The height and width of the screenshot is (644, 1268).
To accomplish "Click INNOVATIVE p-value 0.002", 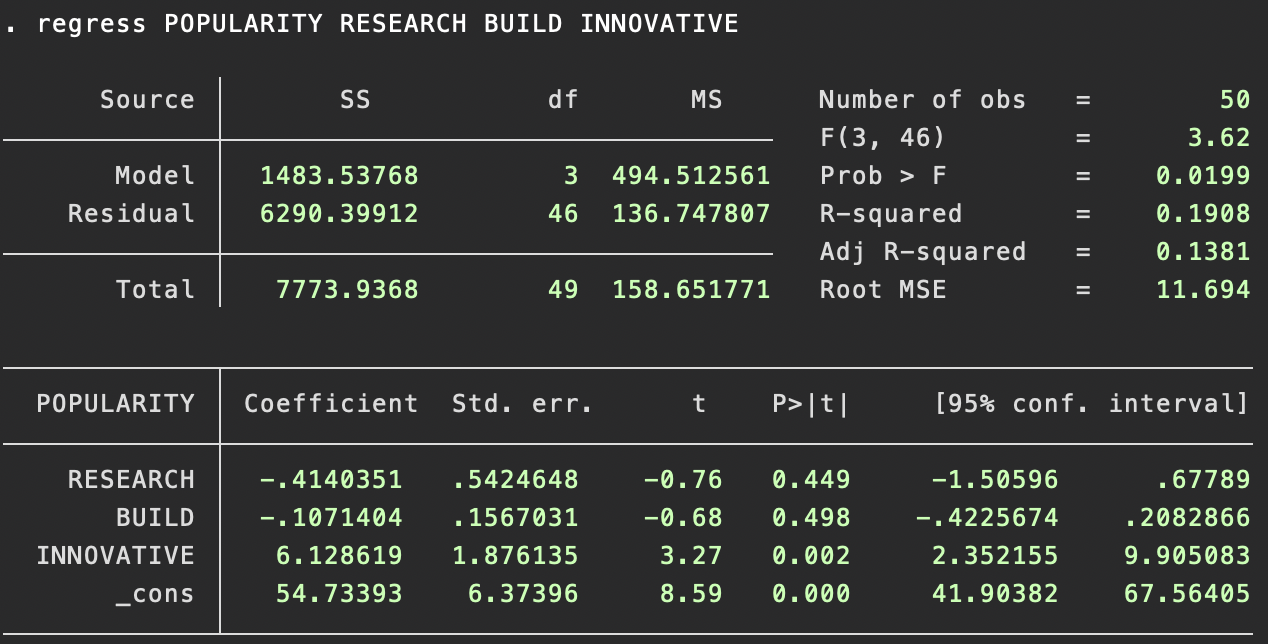I will 811,556.
